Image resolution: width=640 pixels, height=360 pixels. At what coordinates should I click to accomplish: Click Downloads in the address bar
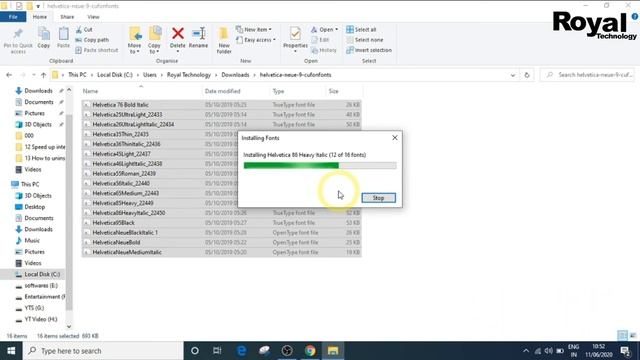pyautogui.click(x=235, y=75)
